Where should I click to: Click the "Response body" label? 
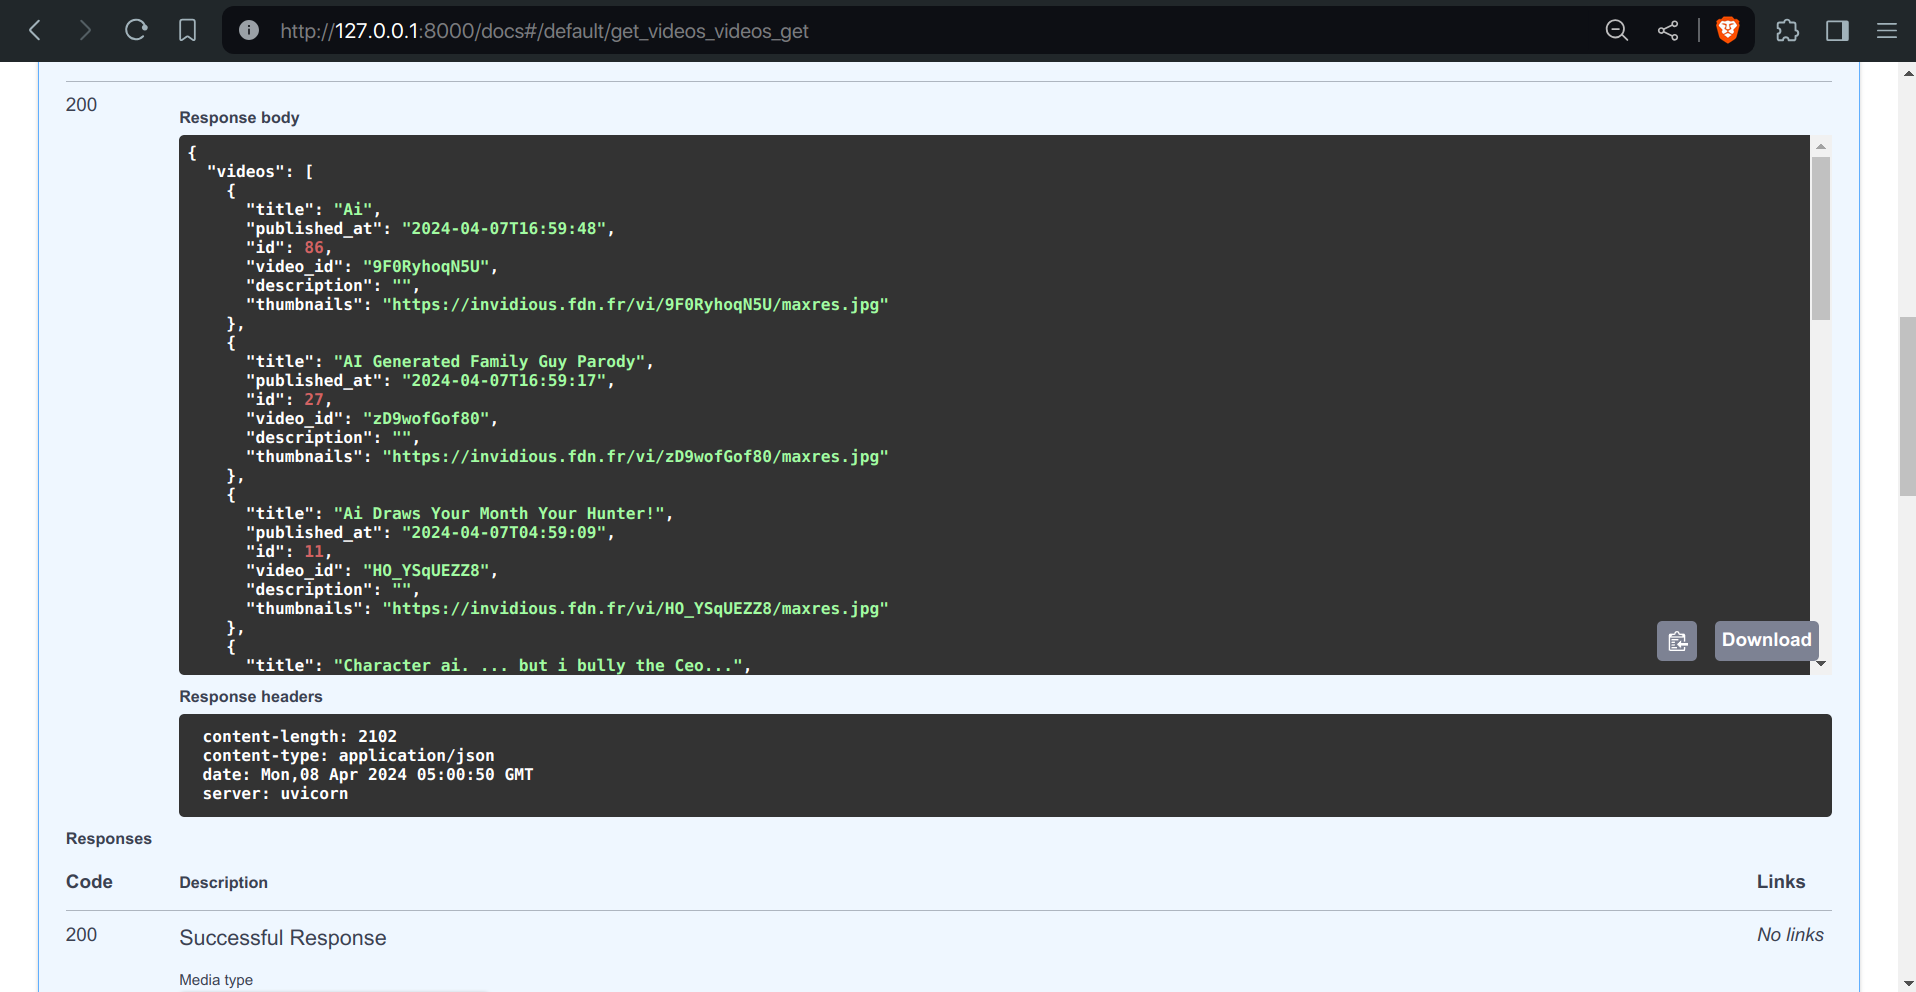[239, 118]
